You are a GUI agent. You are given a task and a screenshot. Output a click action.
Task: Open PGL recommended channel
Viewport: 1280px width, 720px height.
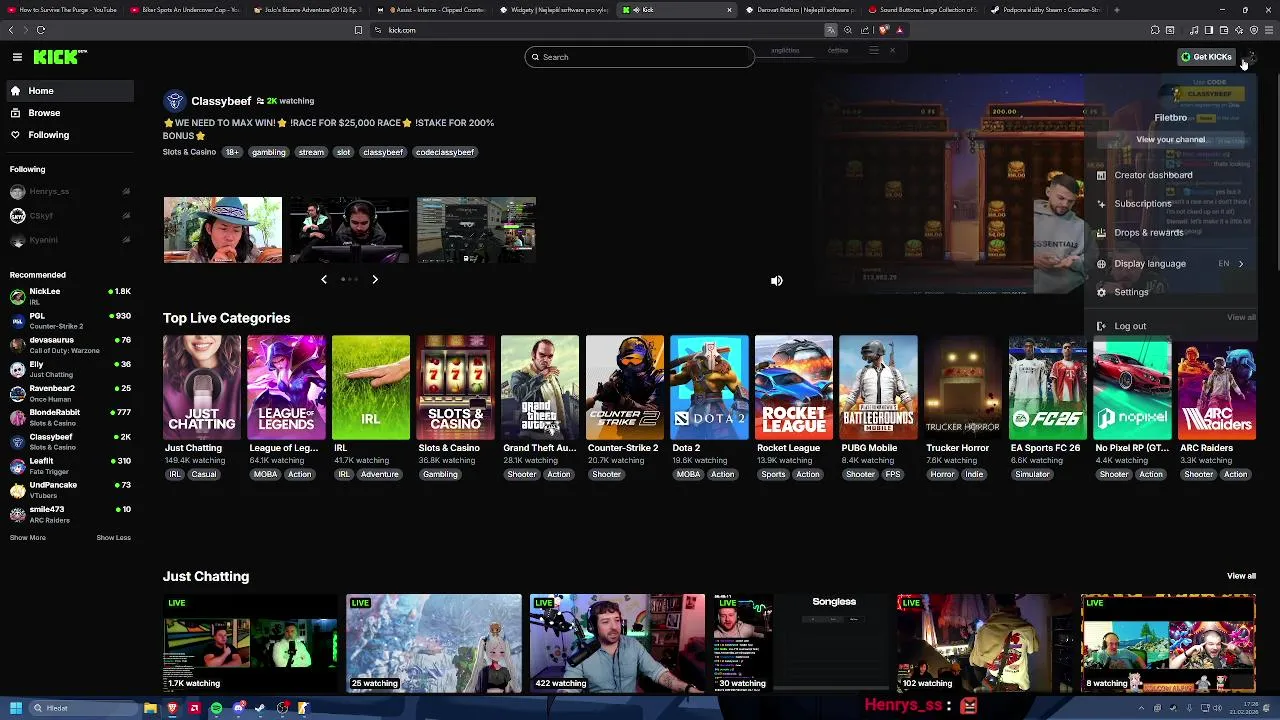pyautogui.click(x=70, y=320)
